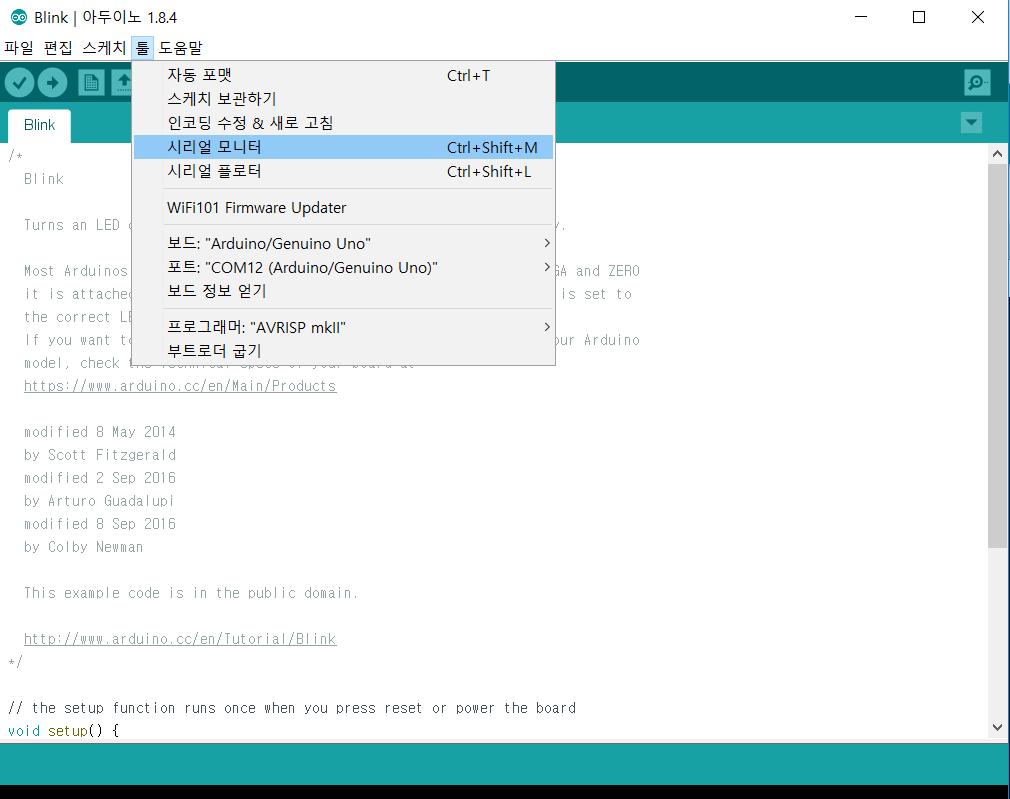Click the "modified 2 Sep 2016" line
The width and height of the screenshot is (1010, 799).
tap(100, 477)
